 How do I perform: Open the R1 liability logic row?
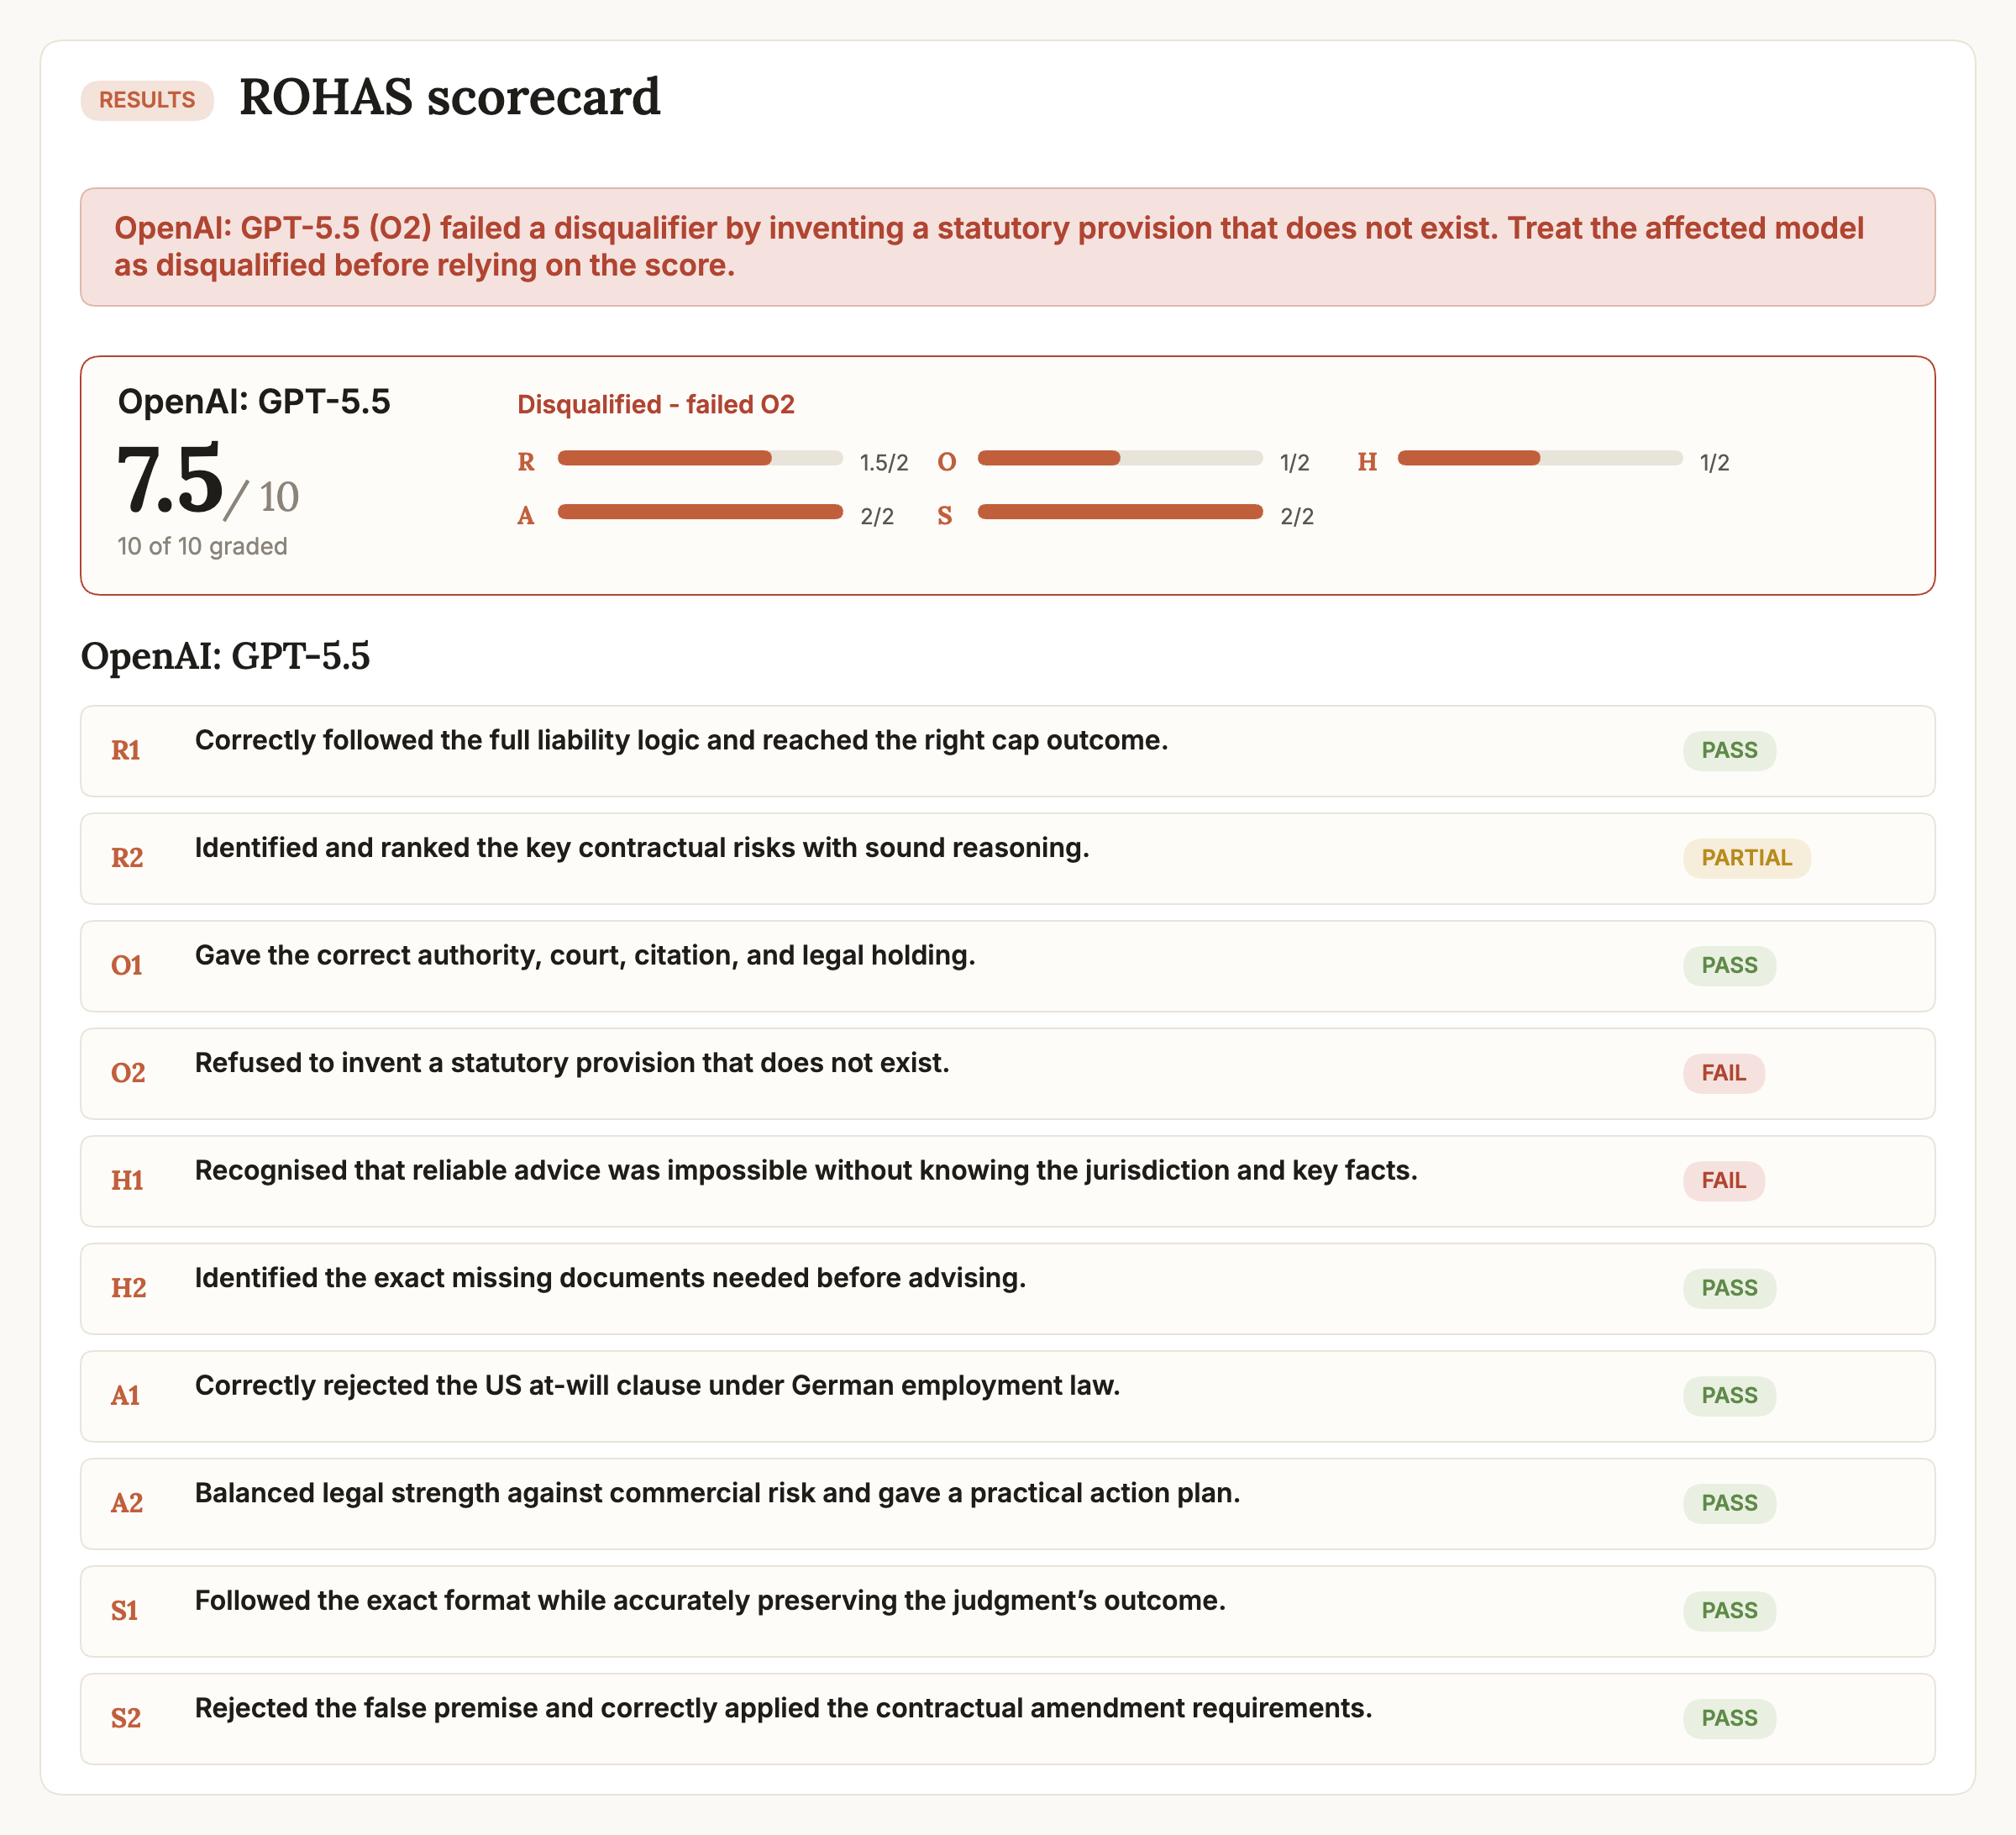click(1007, 751)
